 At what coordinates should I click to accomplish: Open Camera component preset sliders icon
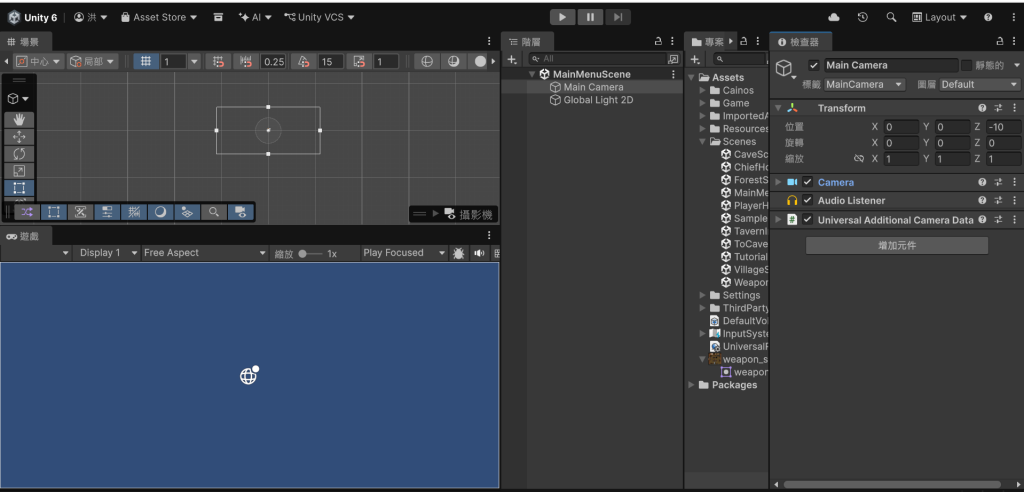tap(998, 182)
